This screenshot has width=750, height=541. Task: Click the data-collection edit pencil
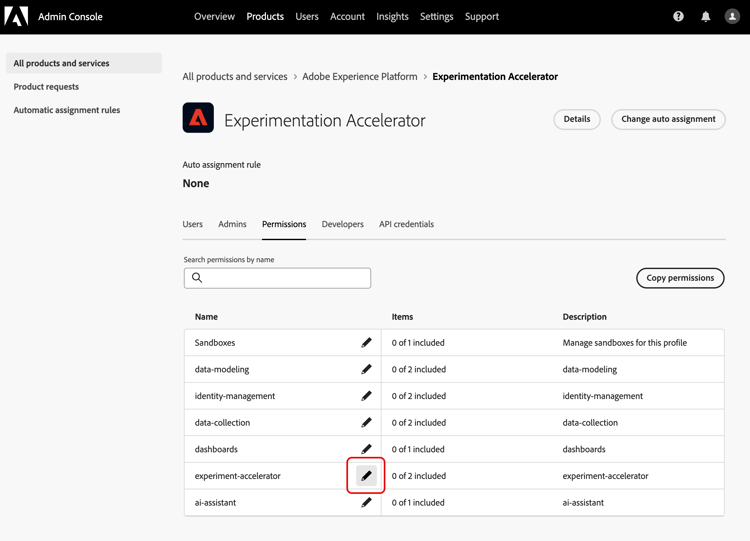point(366,422)
